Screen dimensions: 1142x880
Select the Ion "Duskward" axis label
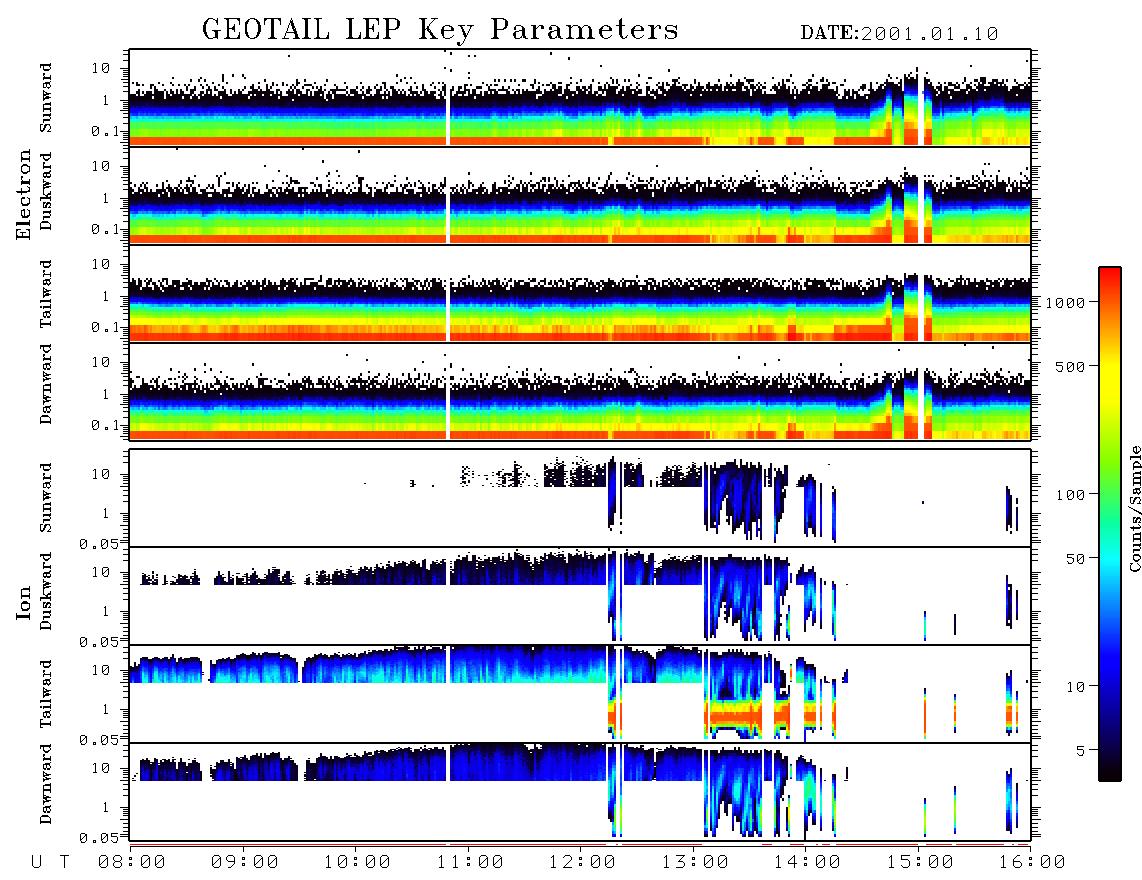click(x=46, y=591)
